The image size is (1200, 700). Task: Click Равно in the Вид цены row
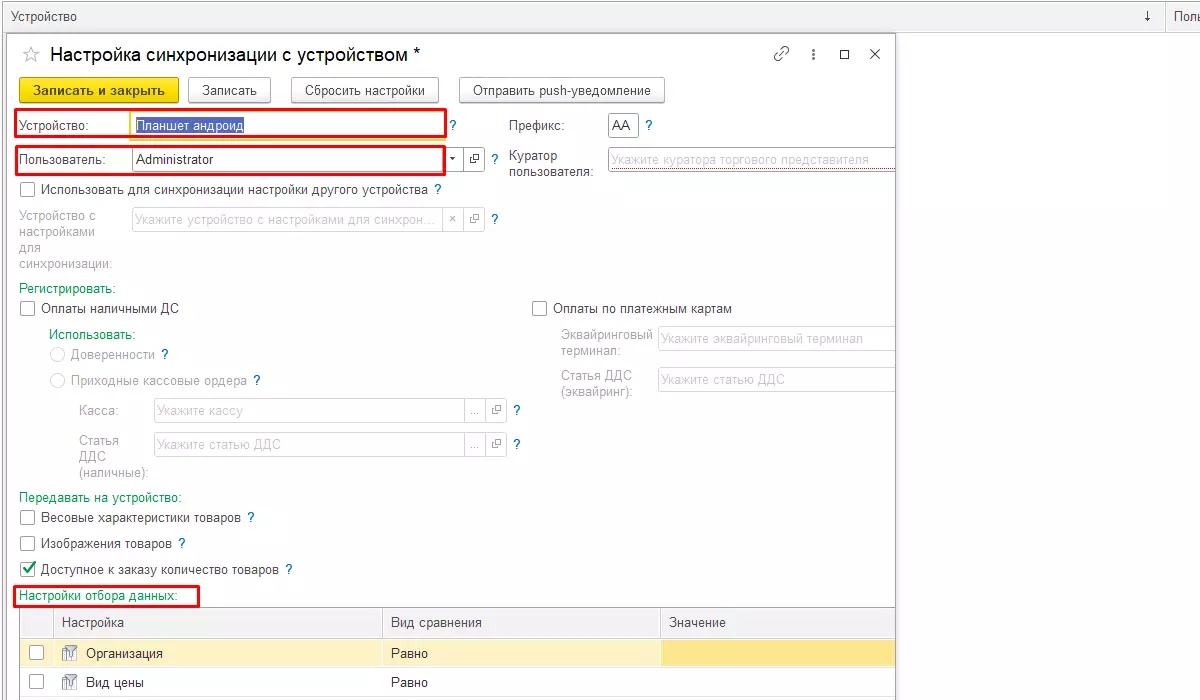[409, 682]
